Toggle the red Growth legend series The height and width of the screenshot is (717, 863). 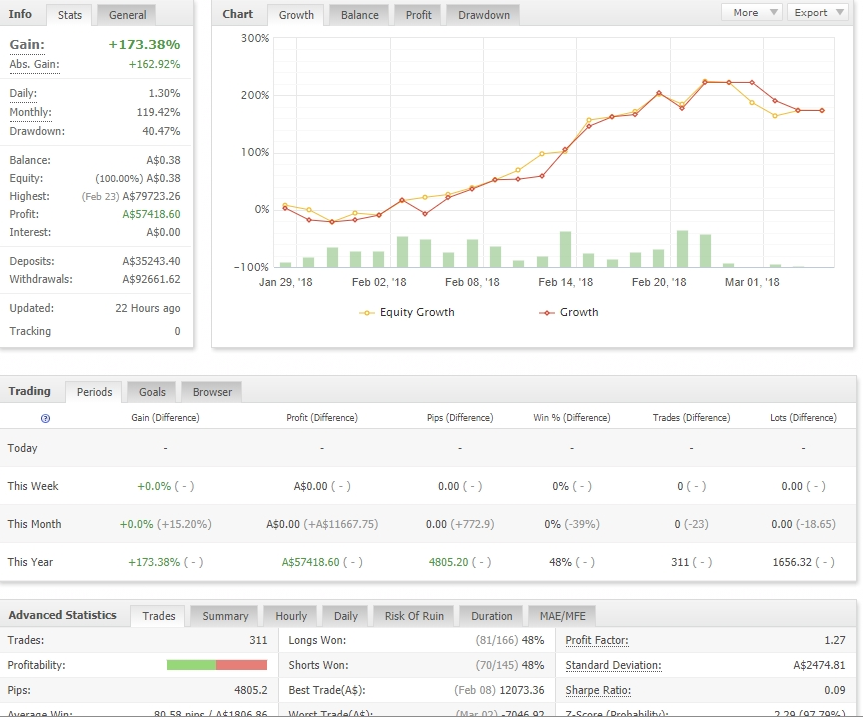click(568, 312)
